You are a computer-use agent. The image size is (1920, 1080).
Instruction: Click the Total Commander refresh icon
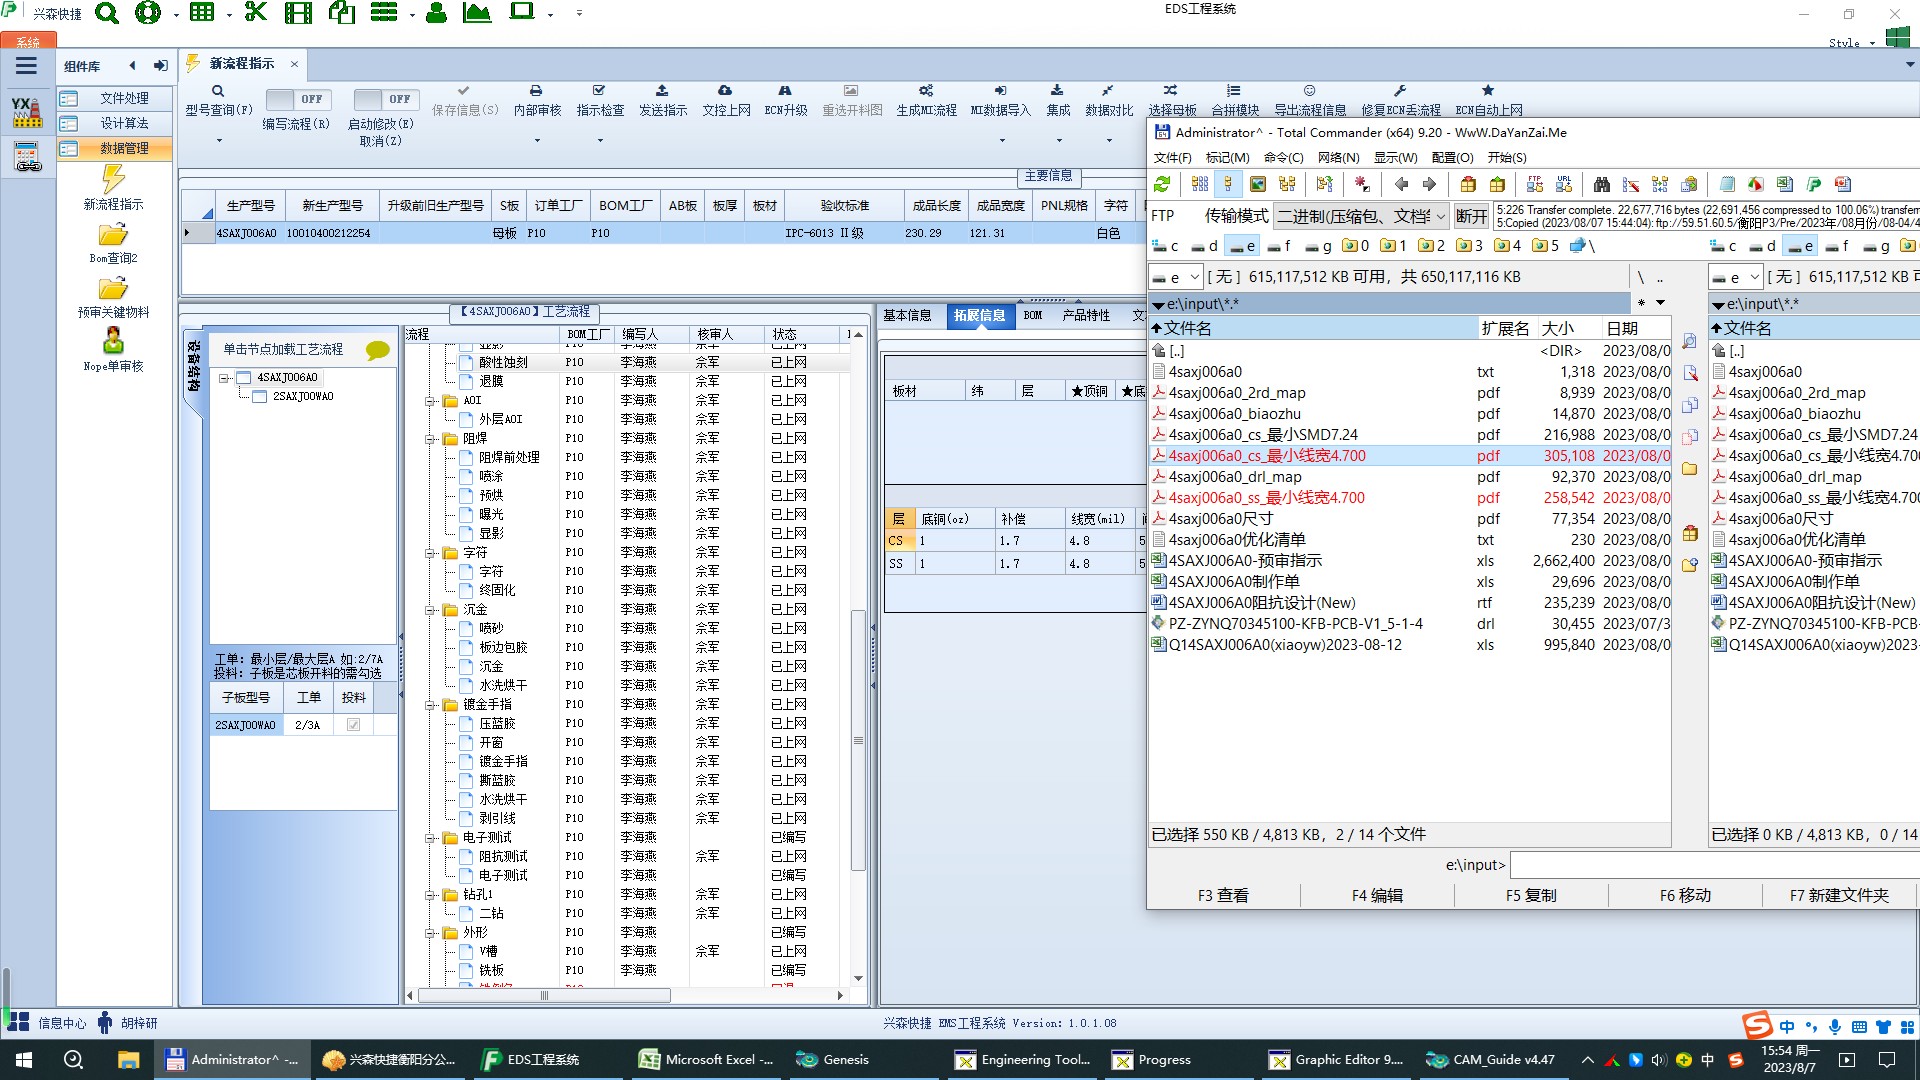[x=1162, y=184]
